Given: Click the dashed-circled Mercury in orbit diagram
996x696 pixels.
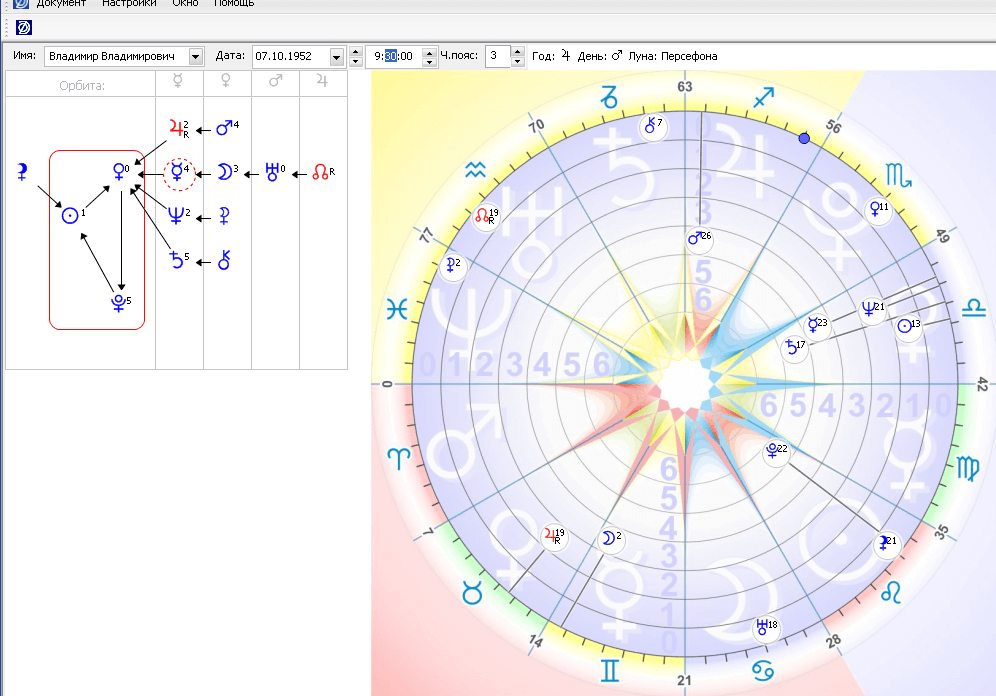Looking at the screenshot, I should click(179, 173).
